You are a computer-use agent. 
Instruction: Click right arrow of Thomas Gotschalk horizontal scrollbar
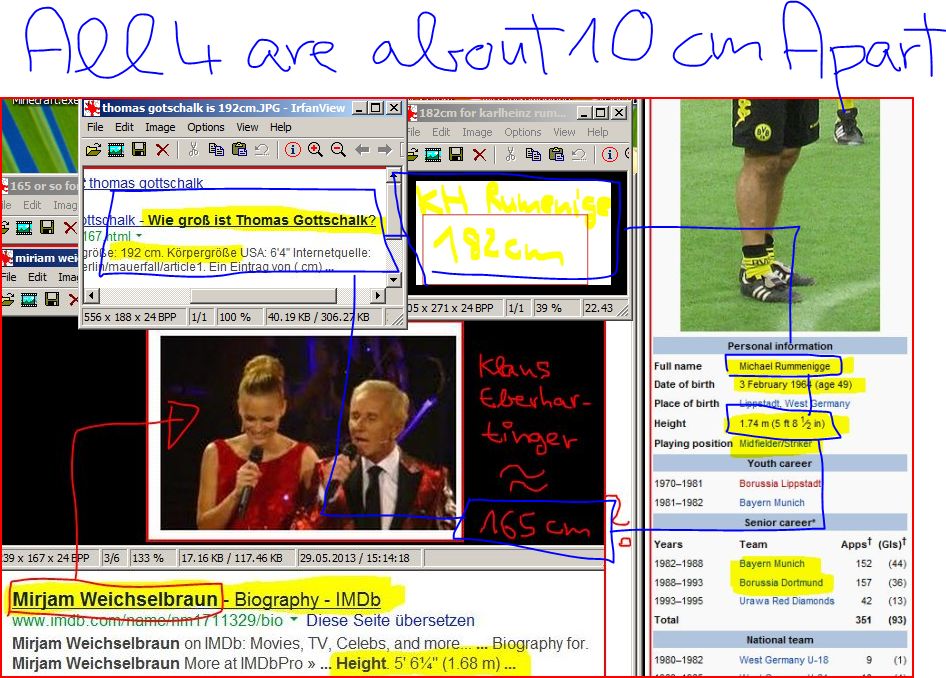(x=378, y=296)
